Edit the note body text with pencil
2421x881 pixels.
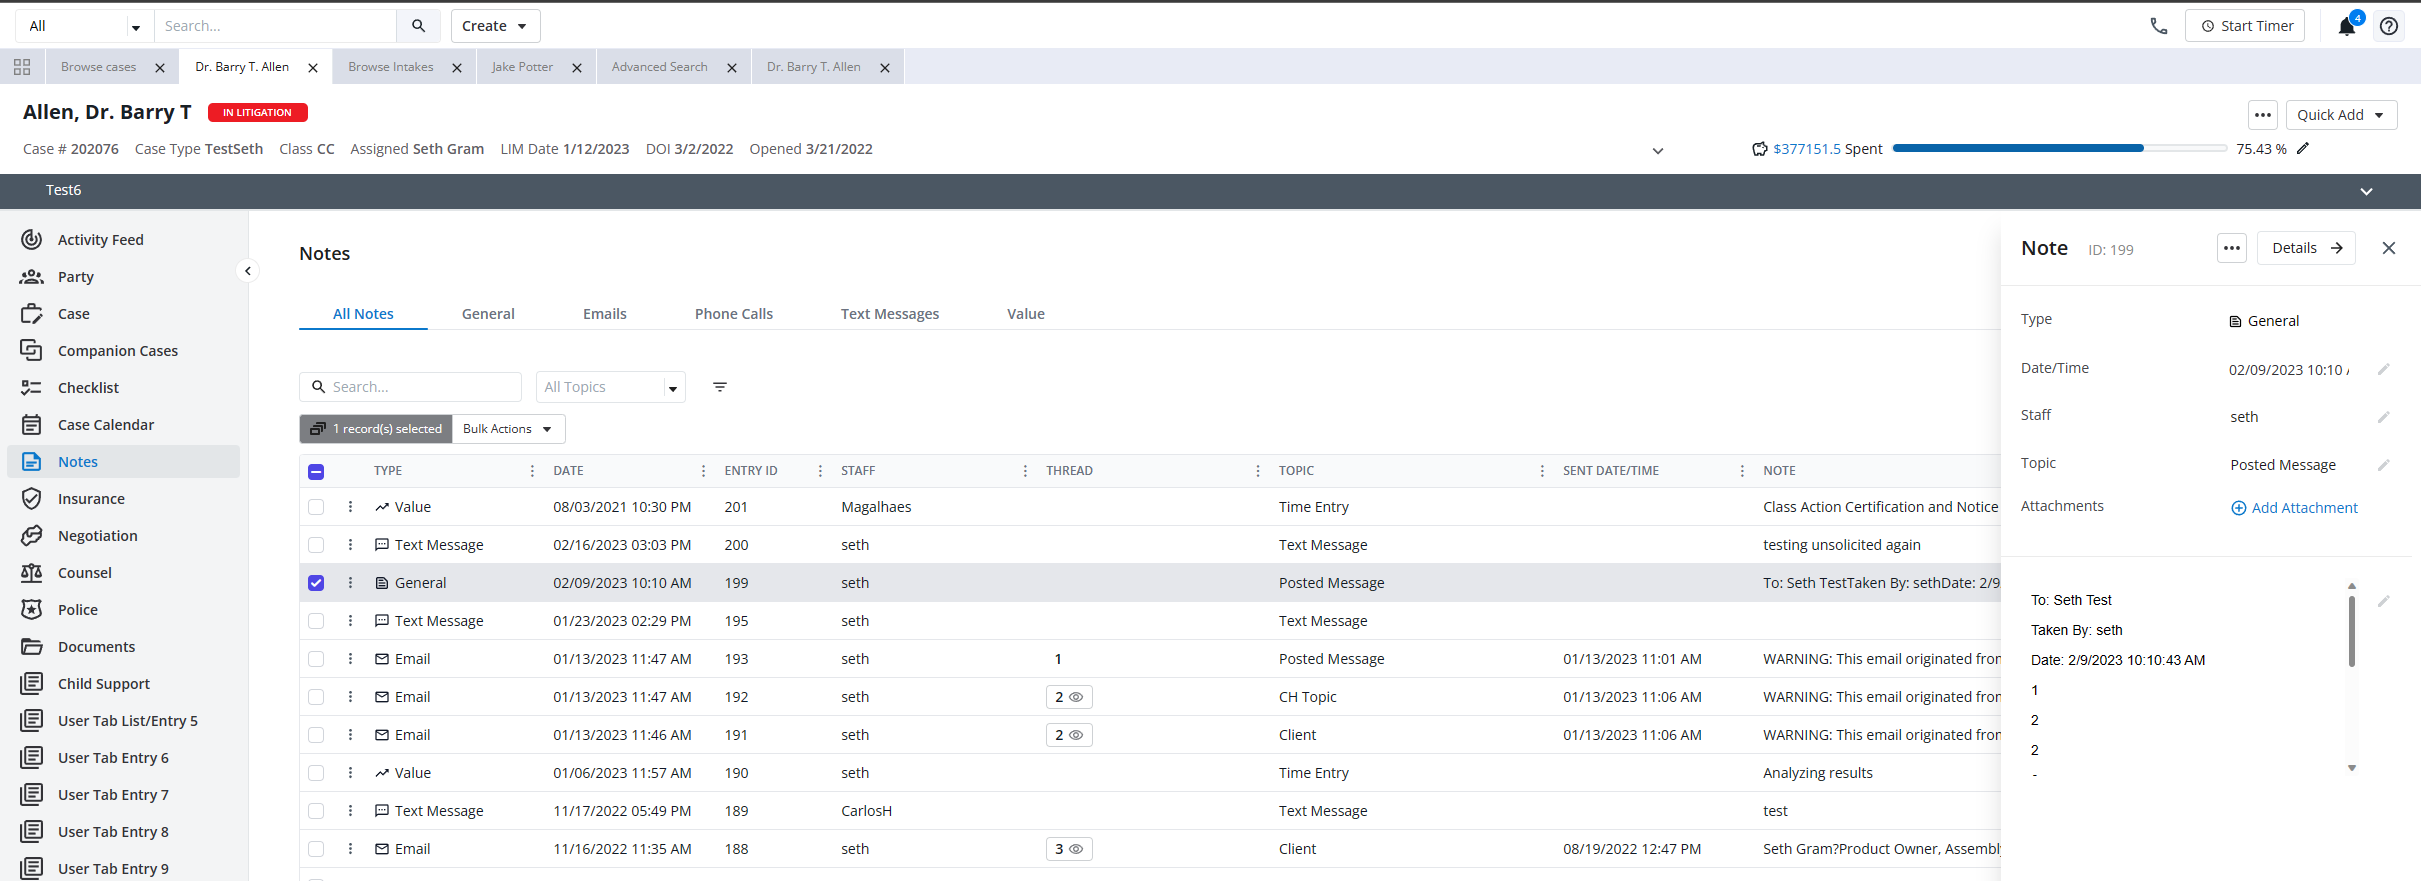coord(2384,601)
